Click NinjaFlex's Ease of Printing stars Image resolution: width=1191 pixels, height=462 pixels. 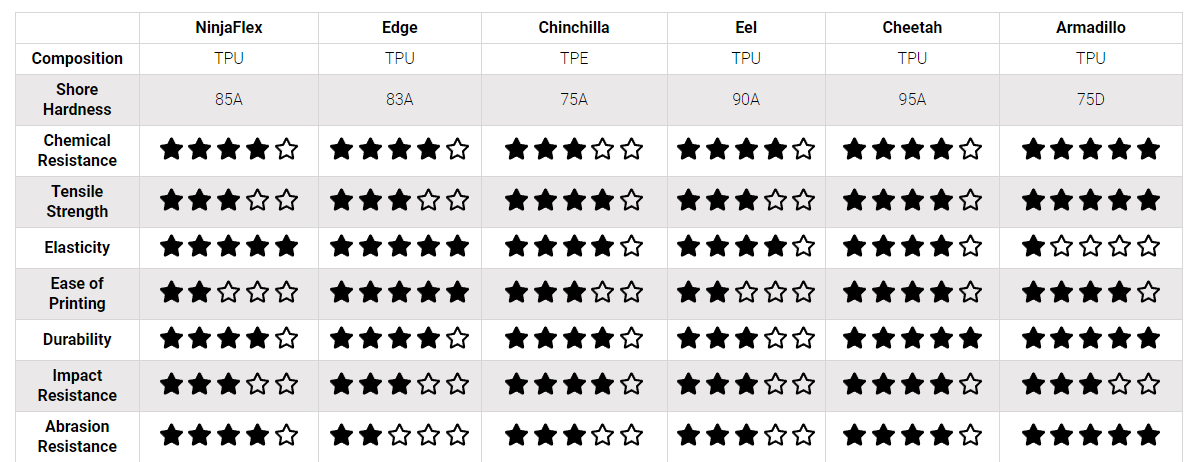pos(229,292)
